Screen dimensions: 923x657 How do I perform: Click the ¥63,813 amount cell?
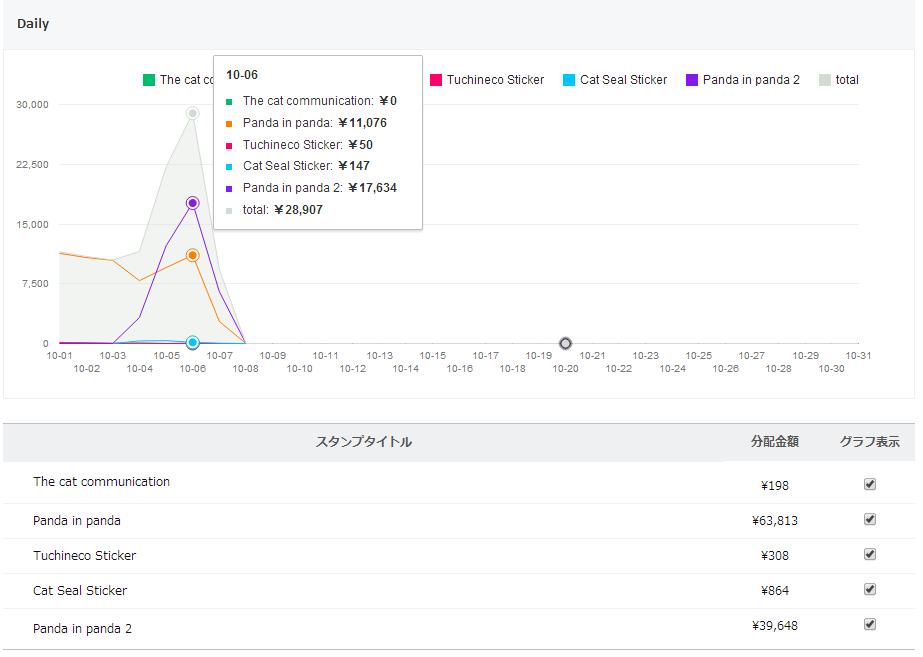pos(775,521)
